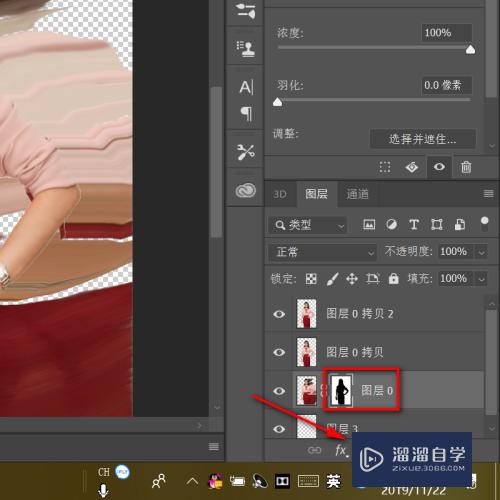500x500 pixels.
Task: Click the taskbar People icon
Action: coord(159,481)
